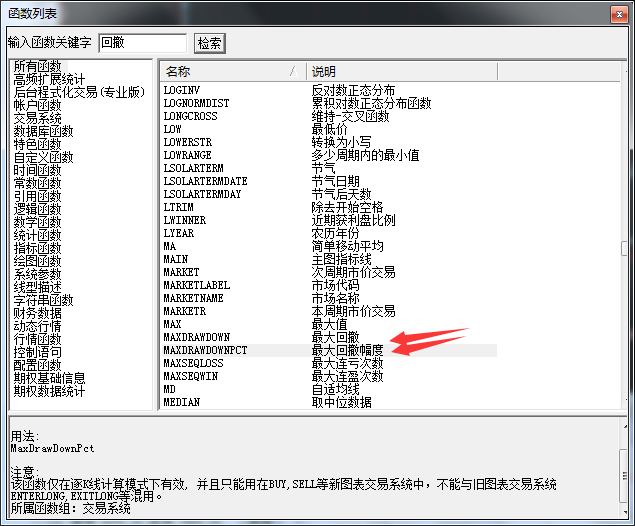
Task: Pick the 配置函数 category
Action: coord(37,365)
